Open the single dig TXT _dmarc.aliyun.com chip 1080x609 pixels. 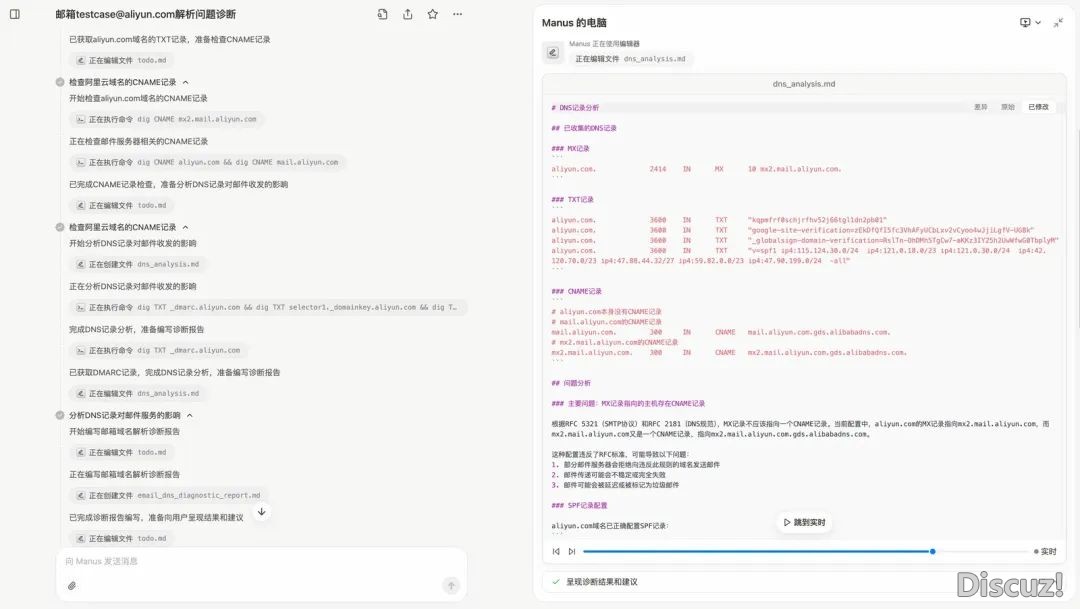[x=159, y=350]
